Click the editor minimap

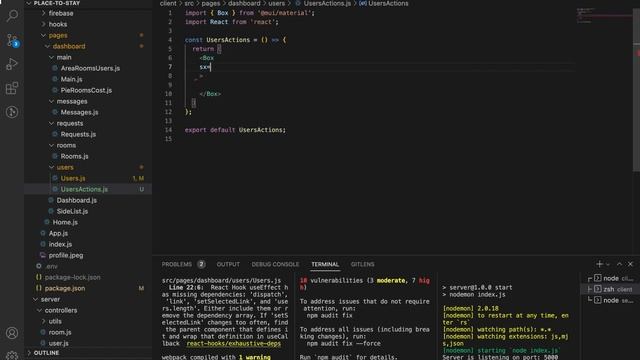coord(605,16)
